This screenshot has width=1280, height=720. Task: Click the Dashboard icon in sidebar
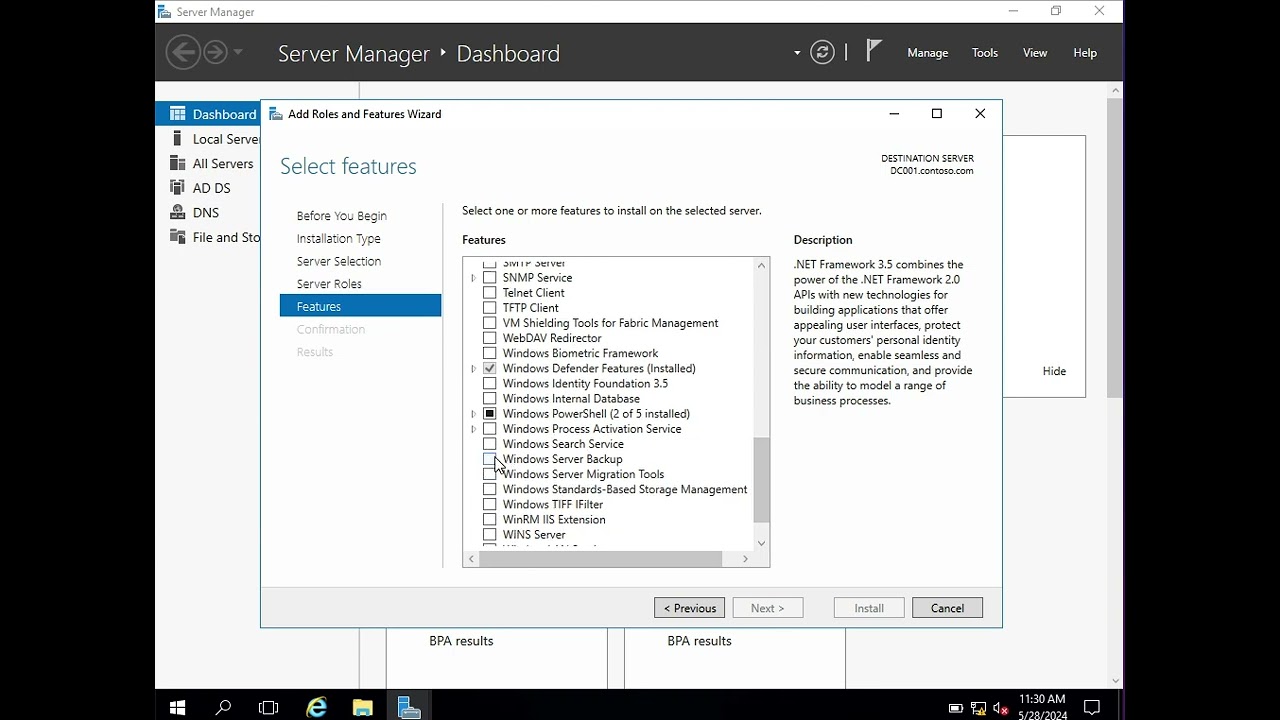(x=178, y=114)
